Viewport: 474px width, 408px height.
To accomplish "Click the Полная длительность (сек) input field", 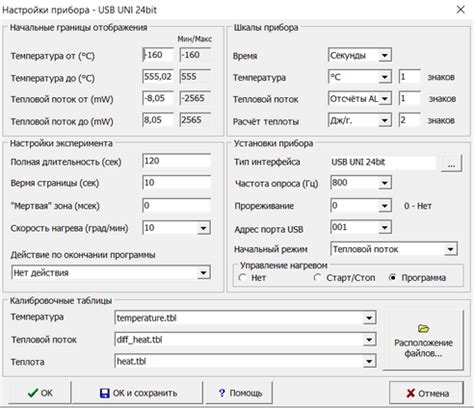I will (x=176, y=161).
